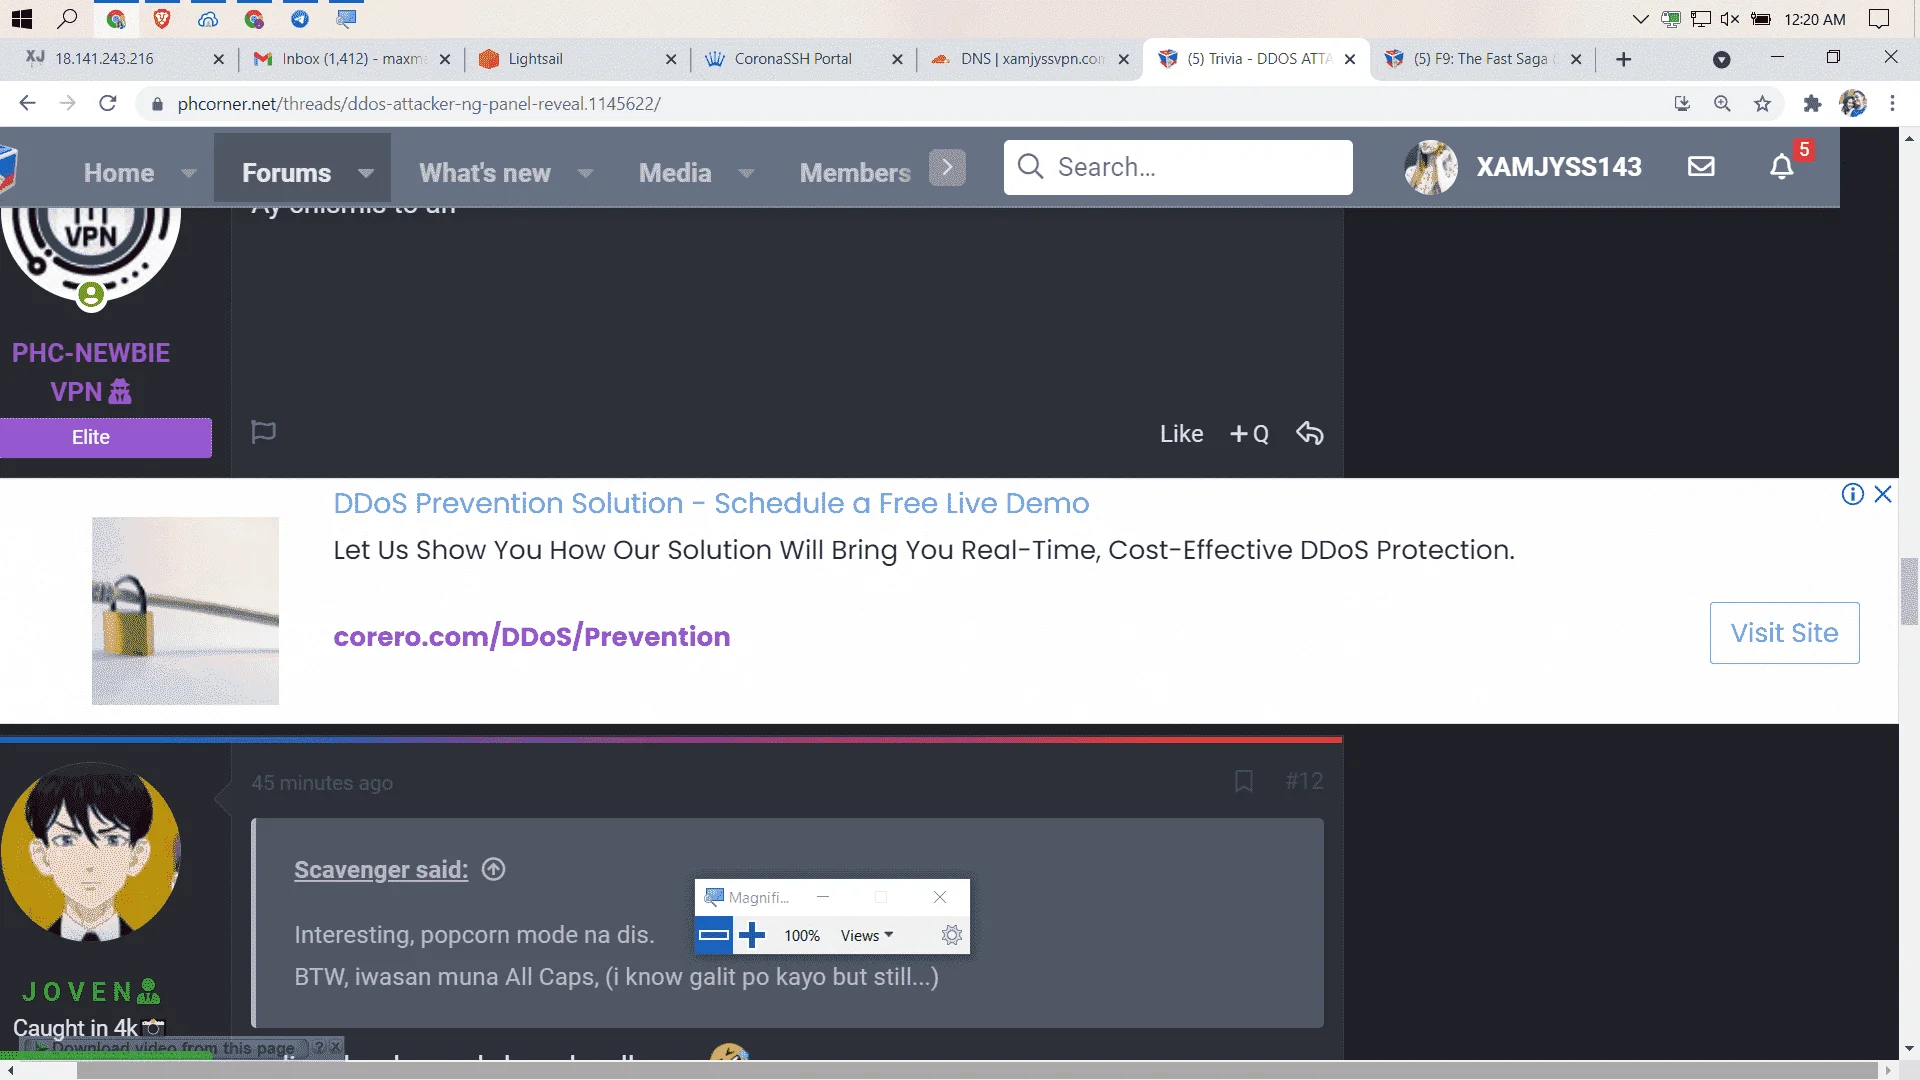This screenshot has height=1080, width=1920.
Task: Jump to quoted post via arrow icon
Action: [493, 869]
